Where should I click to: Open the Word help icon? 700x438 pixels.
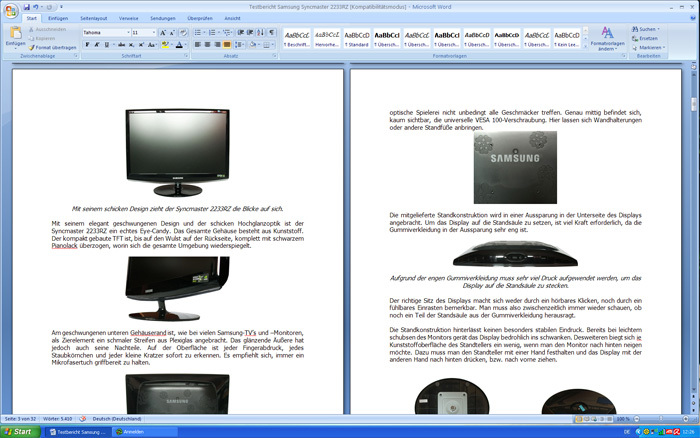[693, 18]
